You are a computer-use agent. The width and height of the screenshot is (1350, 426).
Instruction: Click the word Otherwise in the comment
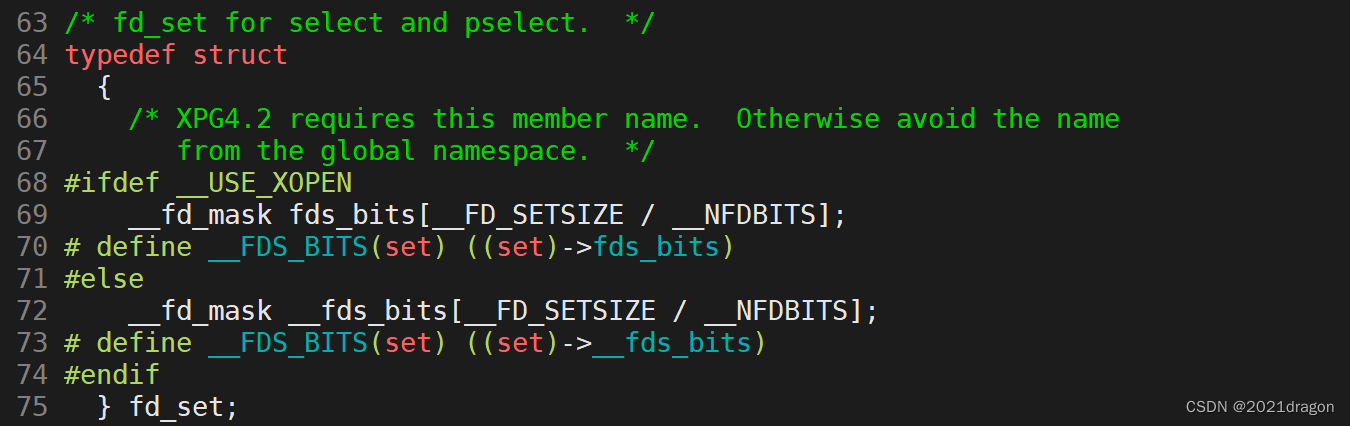pyautogui.click(x=808, y=119)
